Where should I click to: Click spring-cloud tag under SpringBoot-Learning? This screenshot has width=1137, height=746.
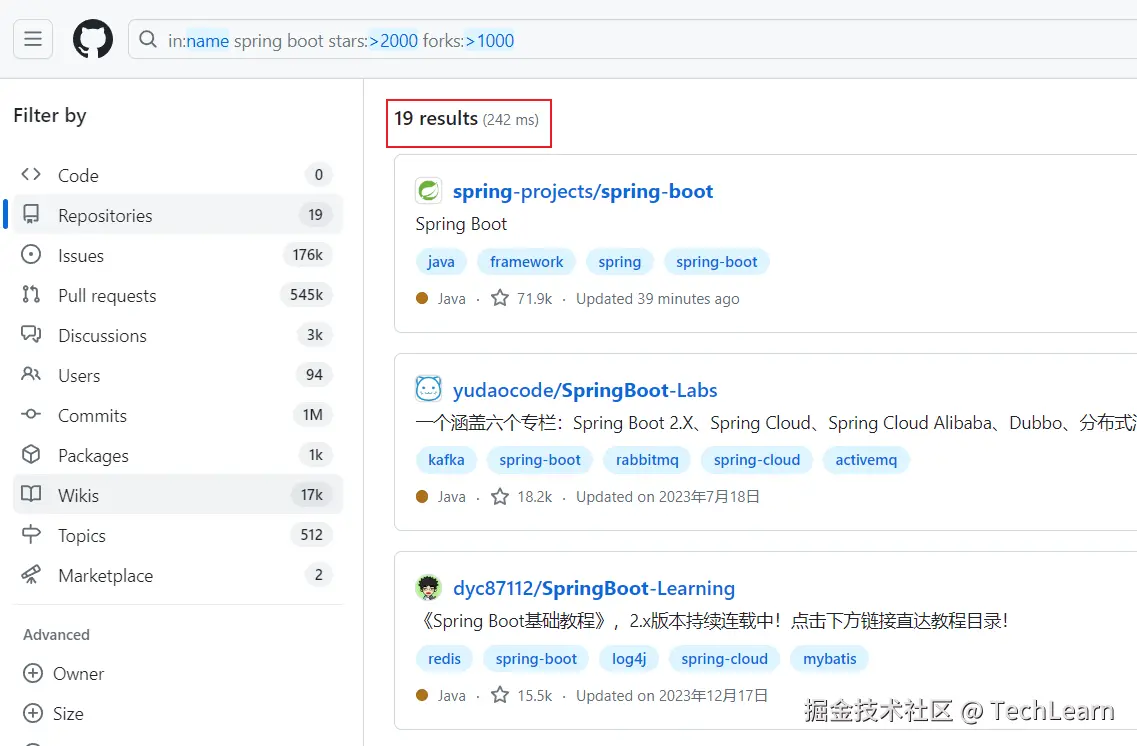[724, 658]
